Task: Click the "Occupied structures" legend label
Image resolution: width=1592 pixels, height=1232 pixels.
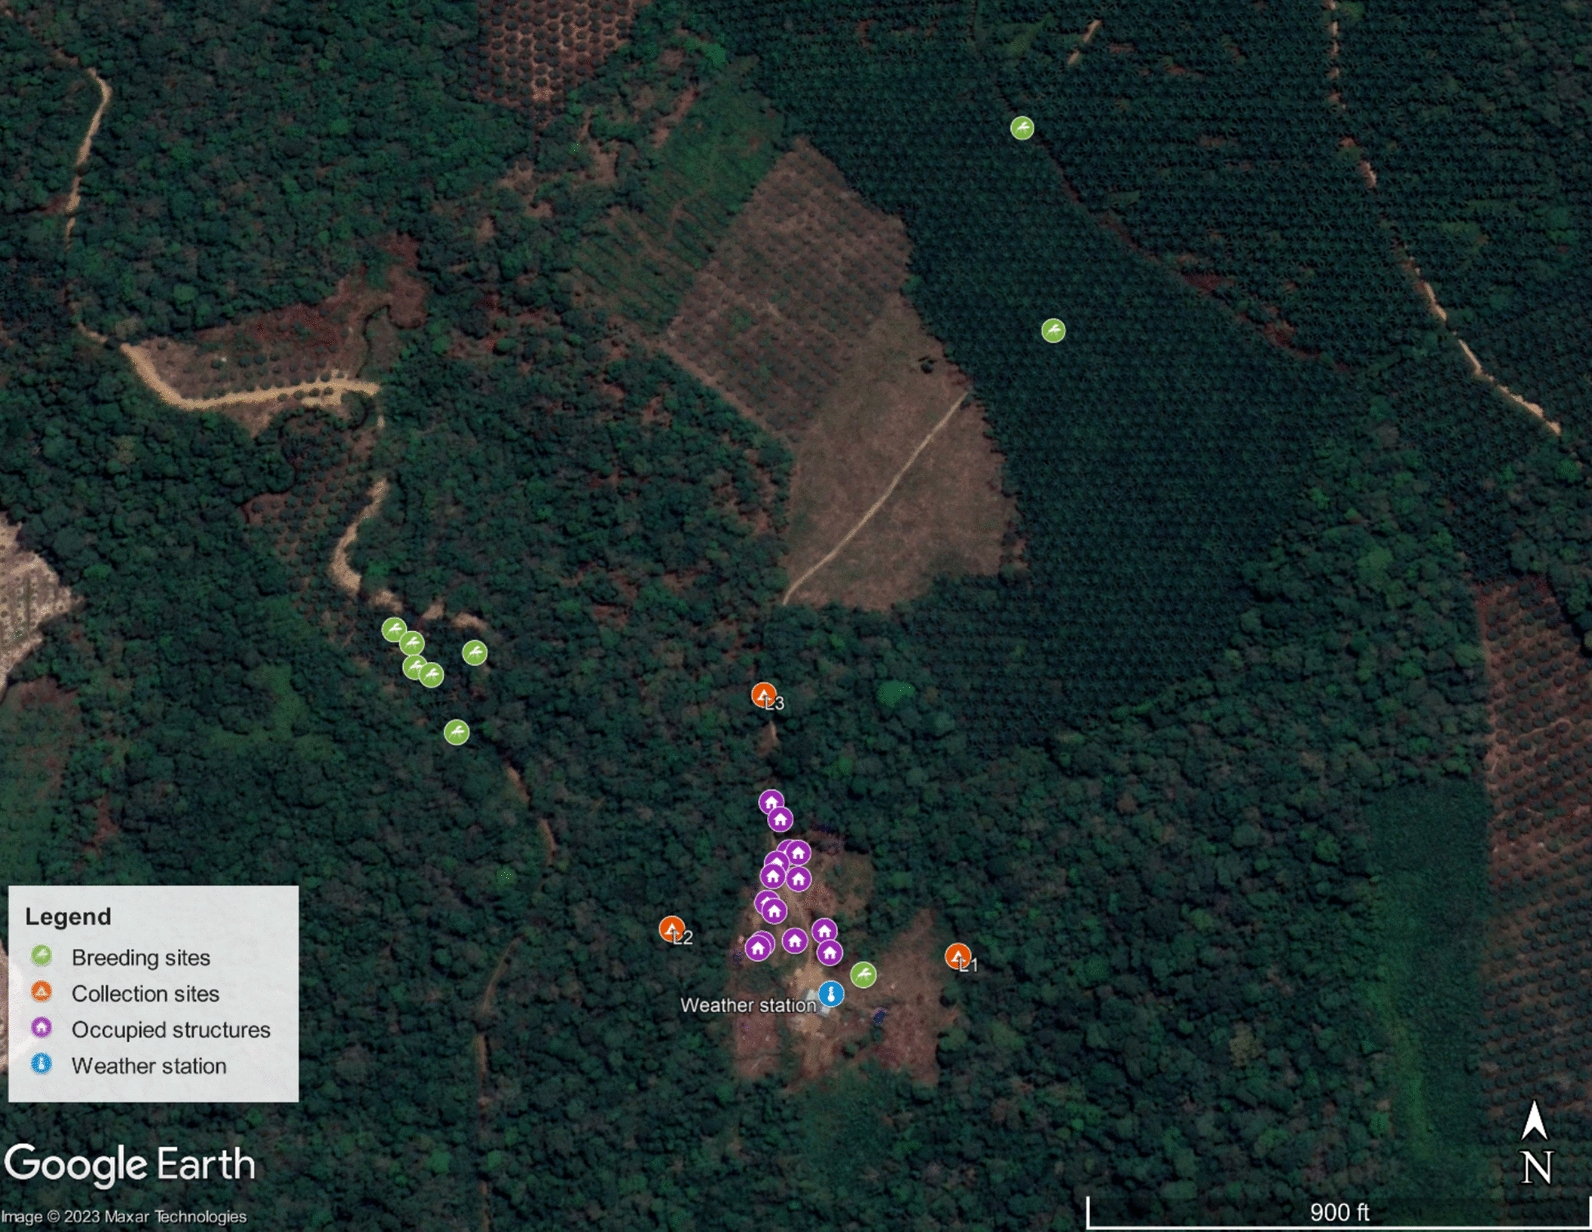Action: coord(171,1029)
